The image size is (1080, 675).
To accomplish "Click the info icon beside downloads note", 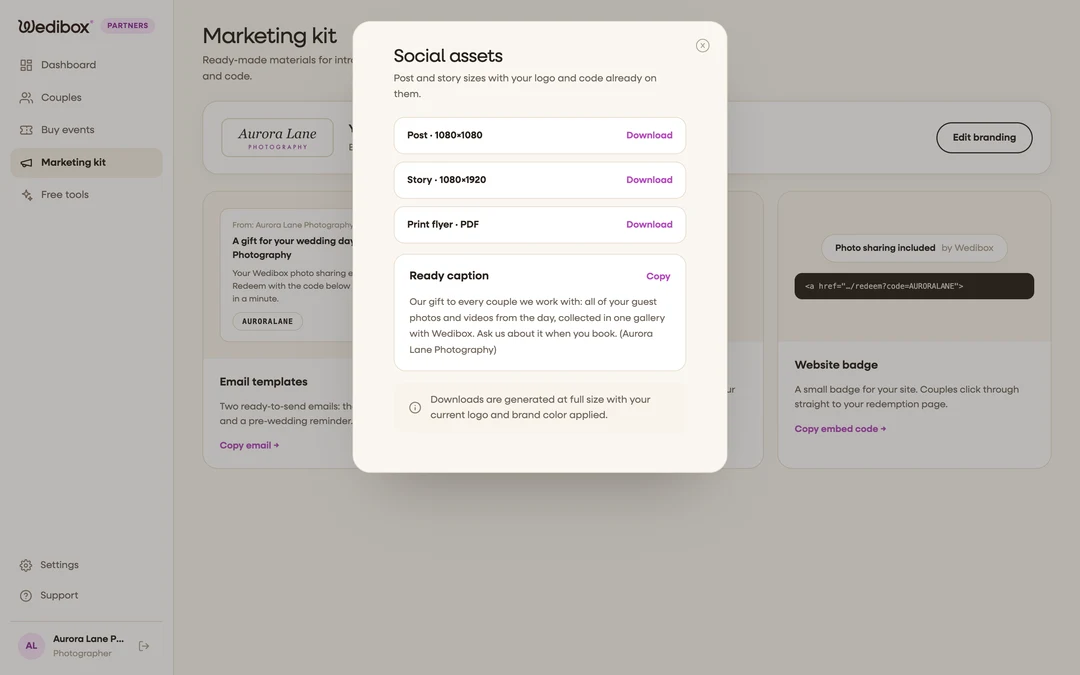I will pos(415,407).
